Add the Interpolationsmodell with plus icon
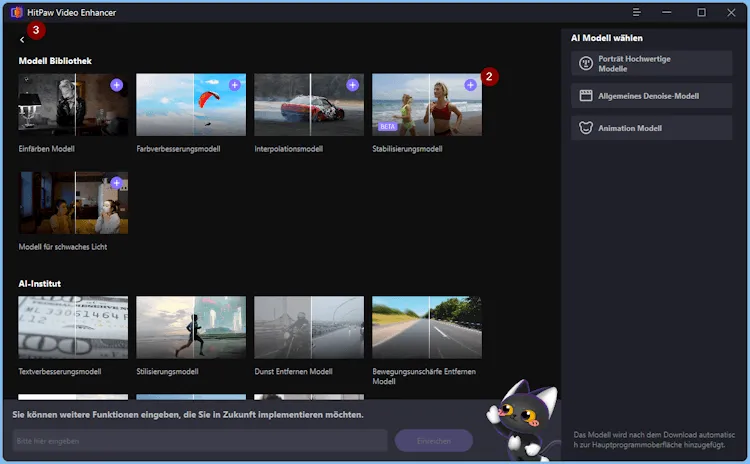 point(352,86)
